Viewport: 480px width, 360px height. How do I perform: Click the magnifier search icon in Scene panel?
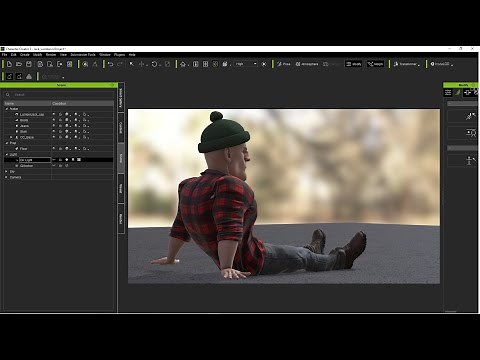point(8,95)
